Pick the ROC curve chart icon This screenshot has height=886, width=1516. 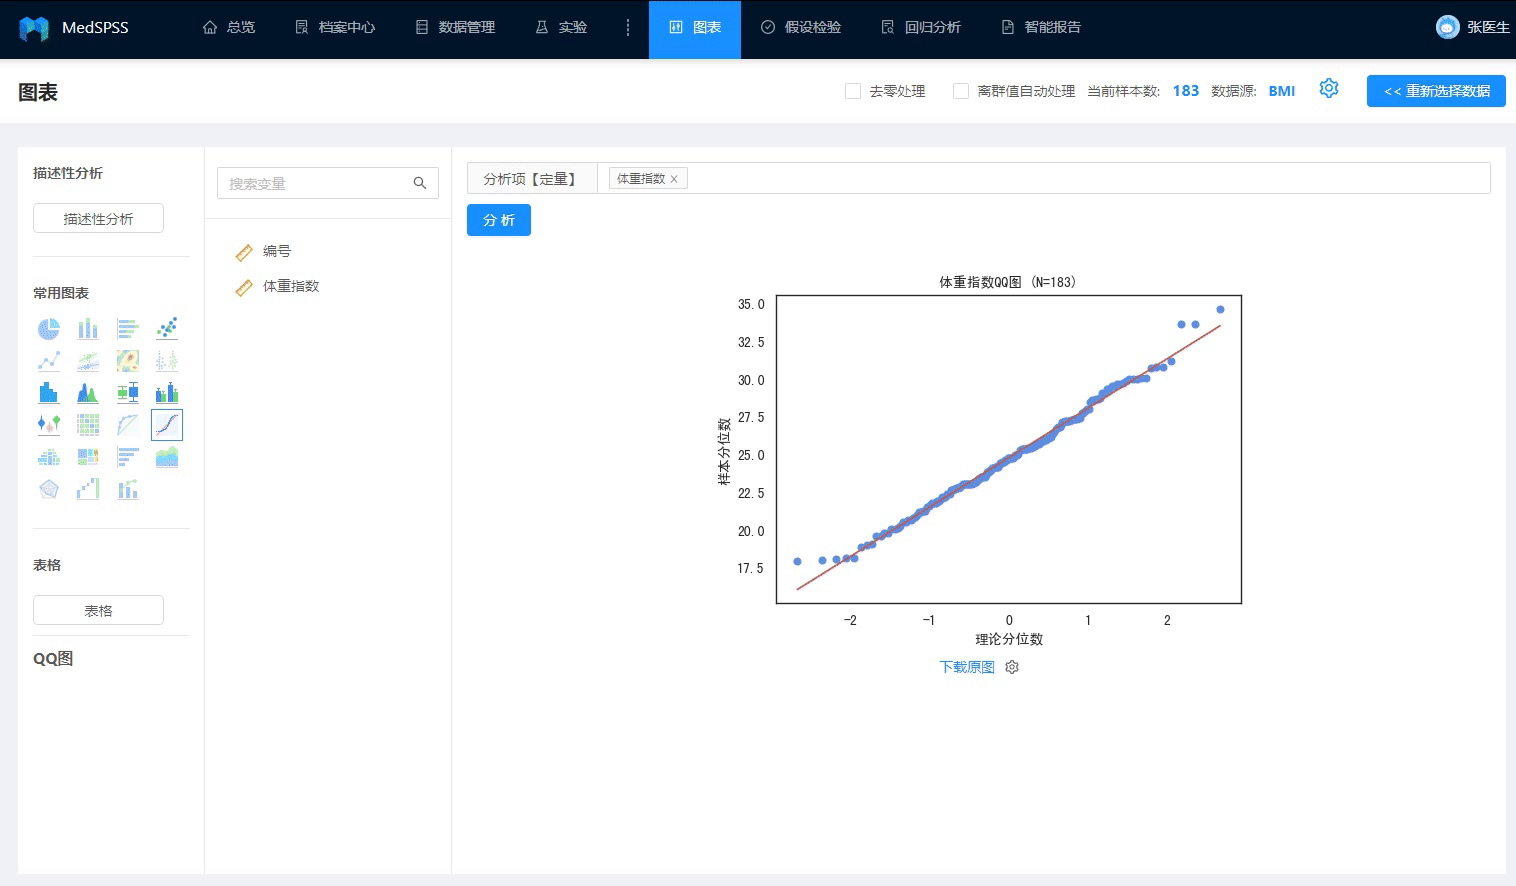[128, 424]
